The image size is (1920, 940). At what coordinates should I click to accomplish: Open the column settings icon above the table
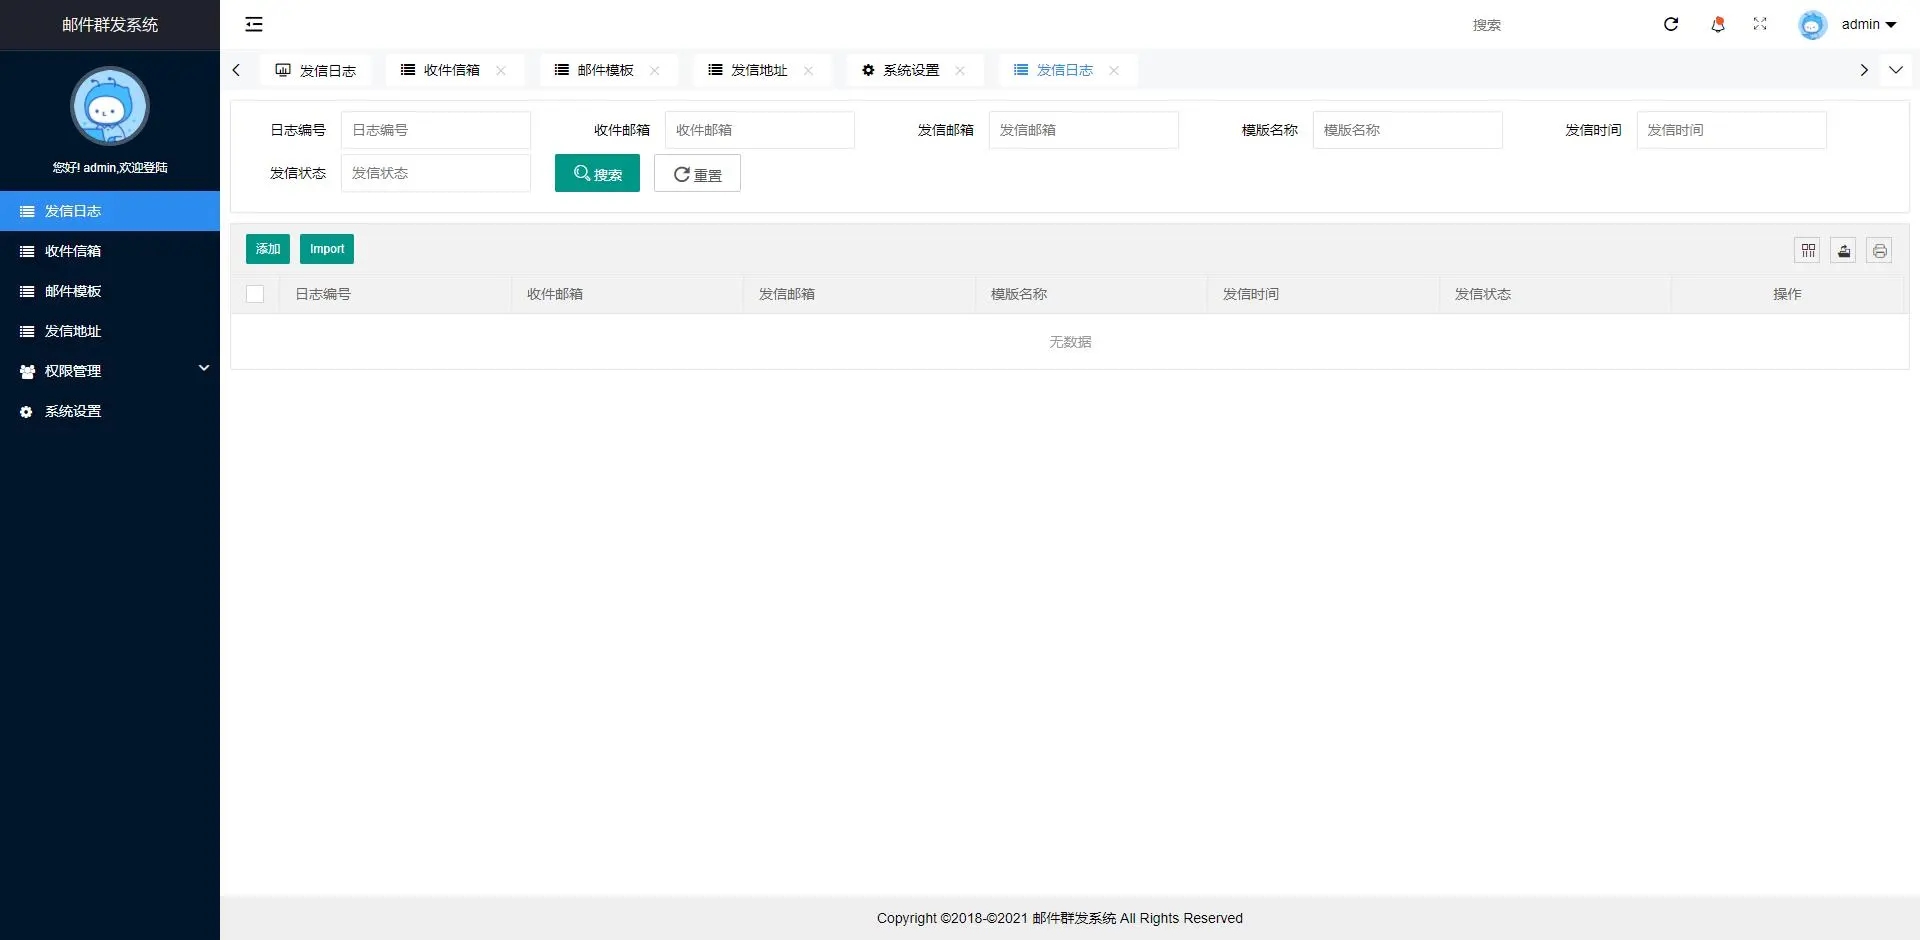[1807, 250]
